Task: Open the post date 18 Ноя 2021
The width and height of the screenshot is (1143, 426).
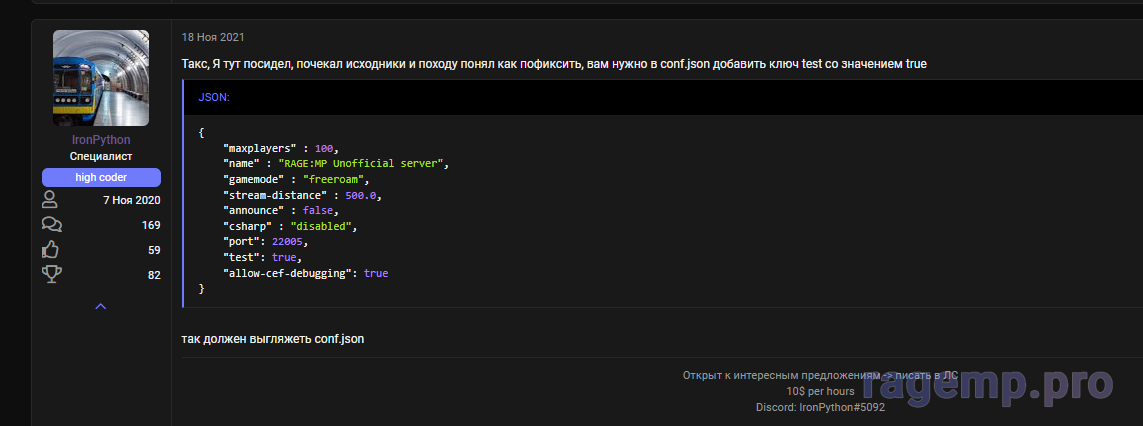Action: click(213, 37)
